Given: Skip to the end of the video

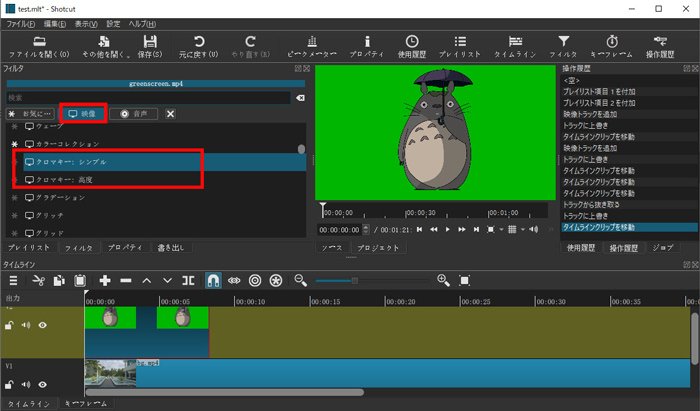Looking at the screenshot, I should 476,229.
